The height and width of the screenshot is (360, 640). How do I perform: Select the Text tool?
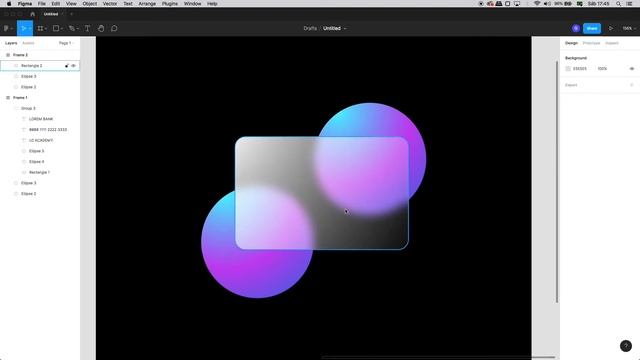pos(87,29)
